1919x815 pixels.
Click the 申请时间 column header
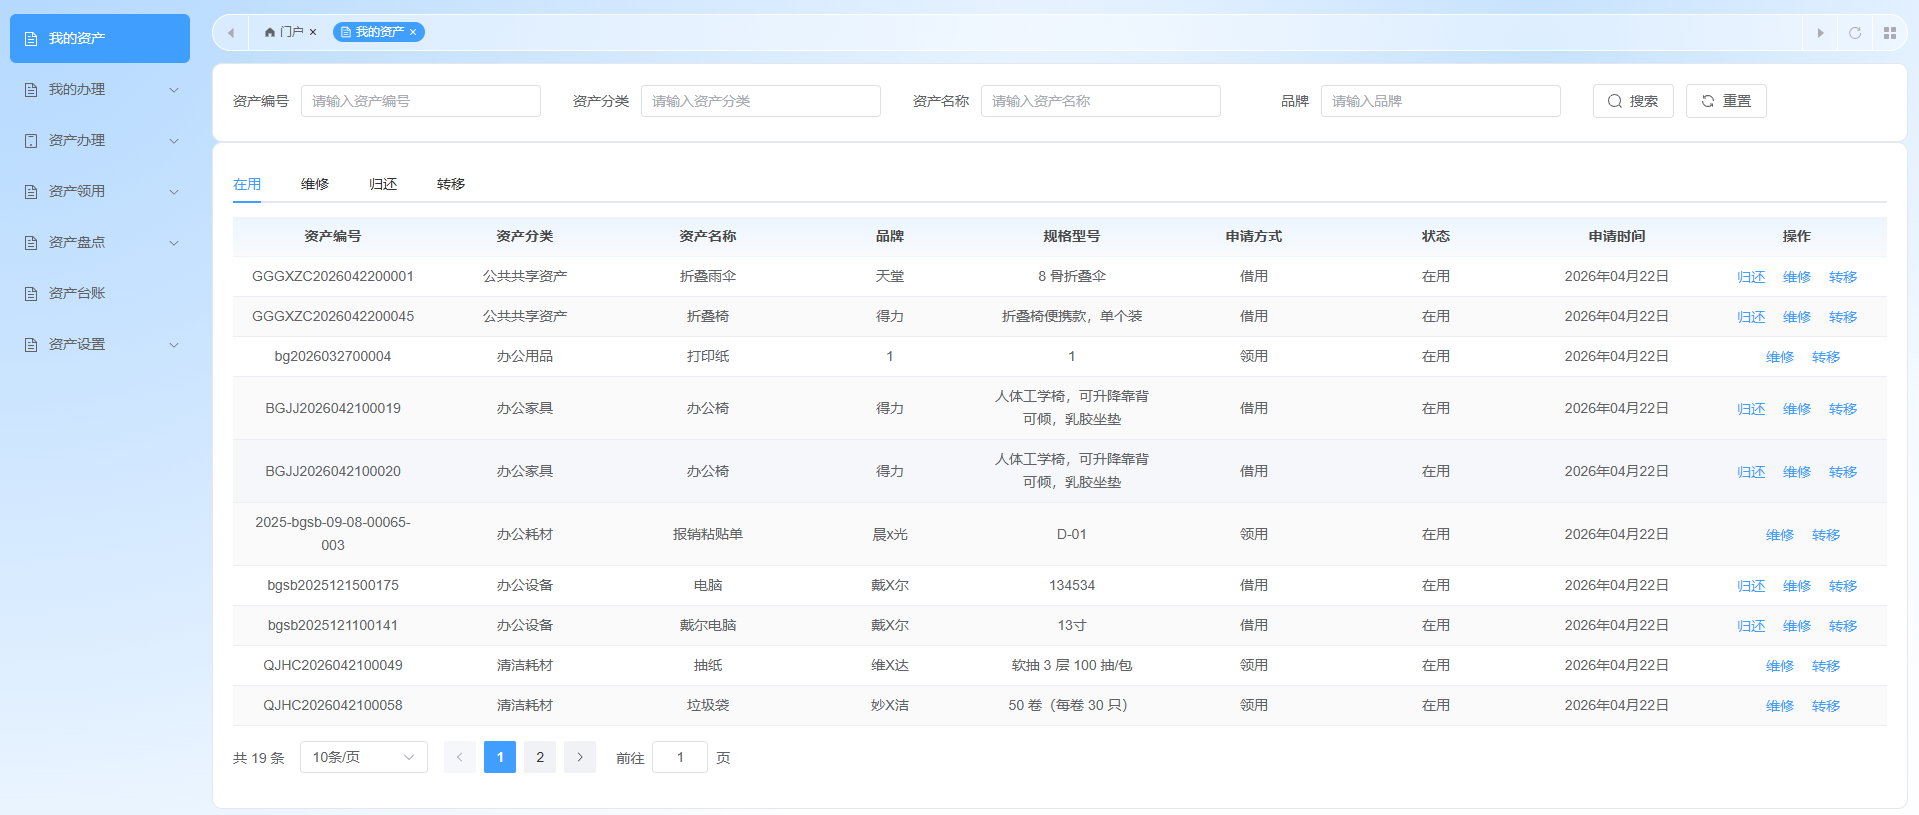point(1617,236)
